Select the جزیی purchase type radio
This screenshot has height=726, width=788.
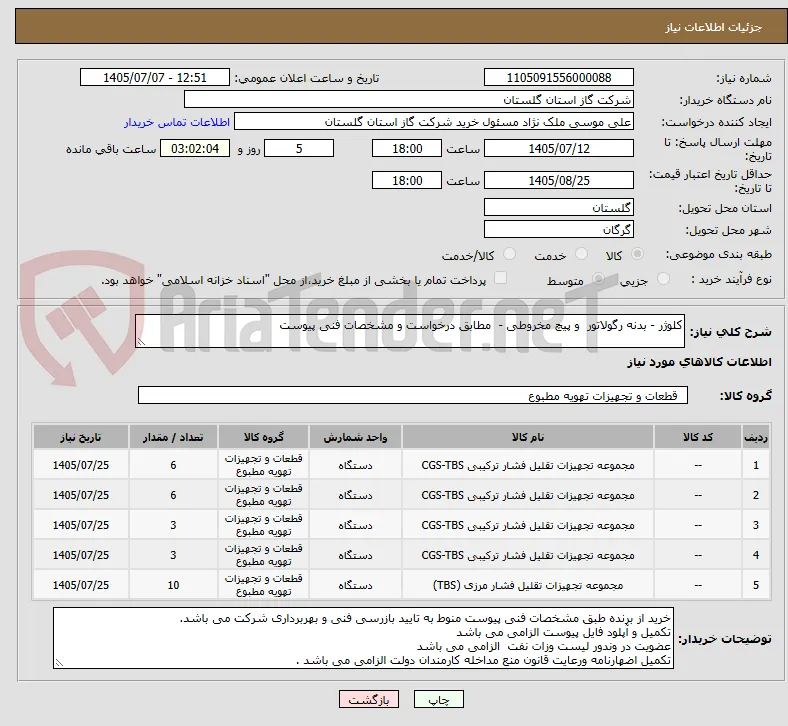[663, 279]
